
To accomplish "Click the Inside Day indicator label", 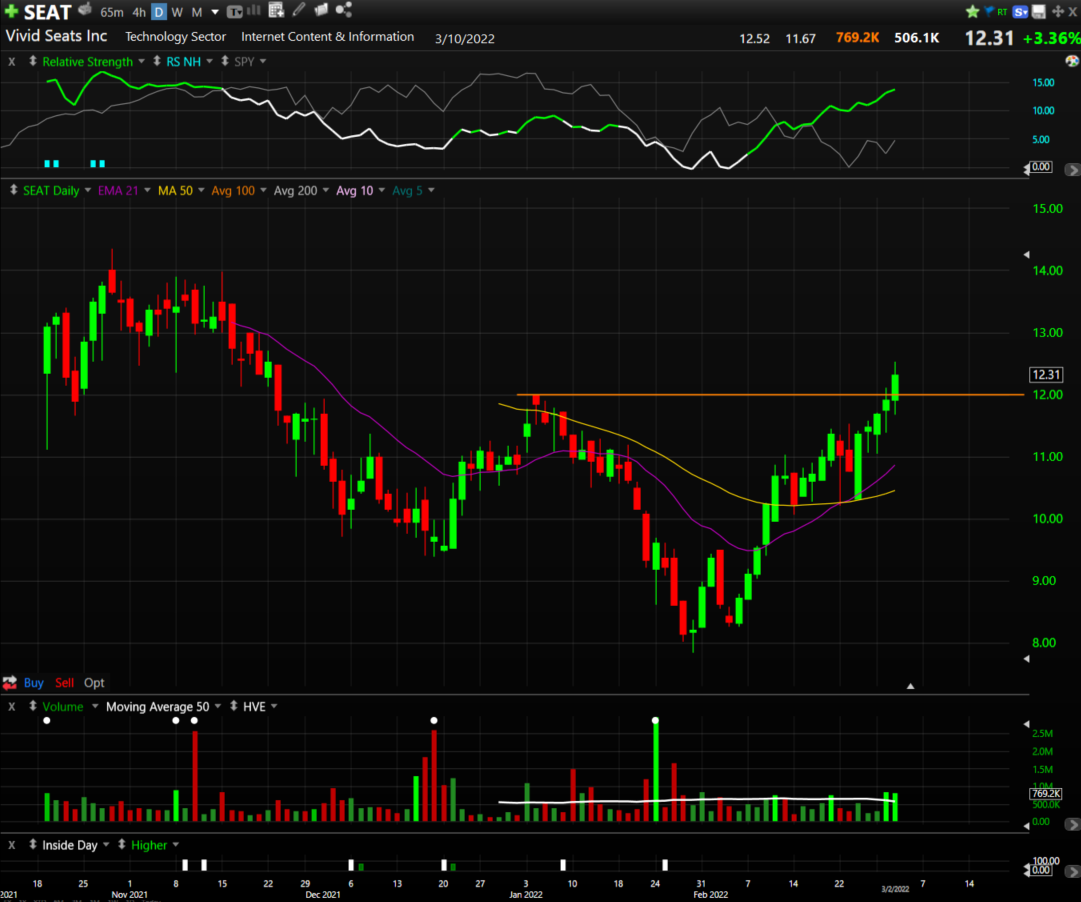I will pyautogui.click(x=70, y=845).
